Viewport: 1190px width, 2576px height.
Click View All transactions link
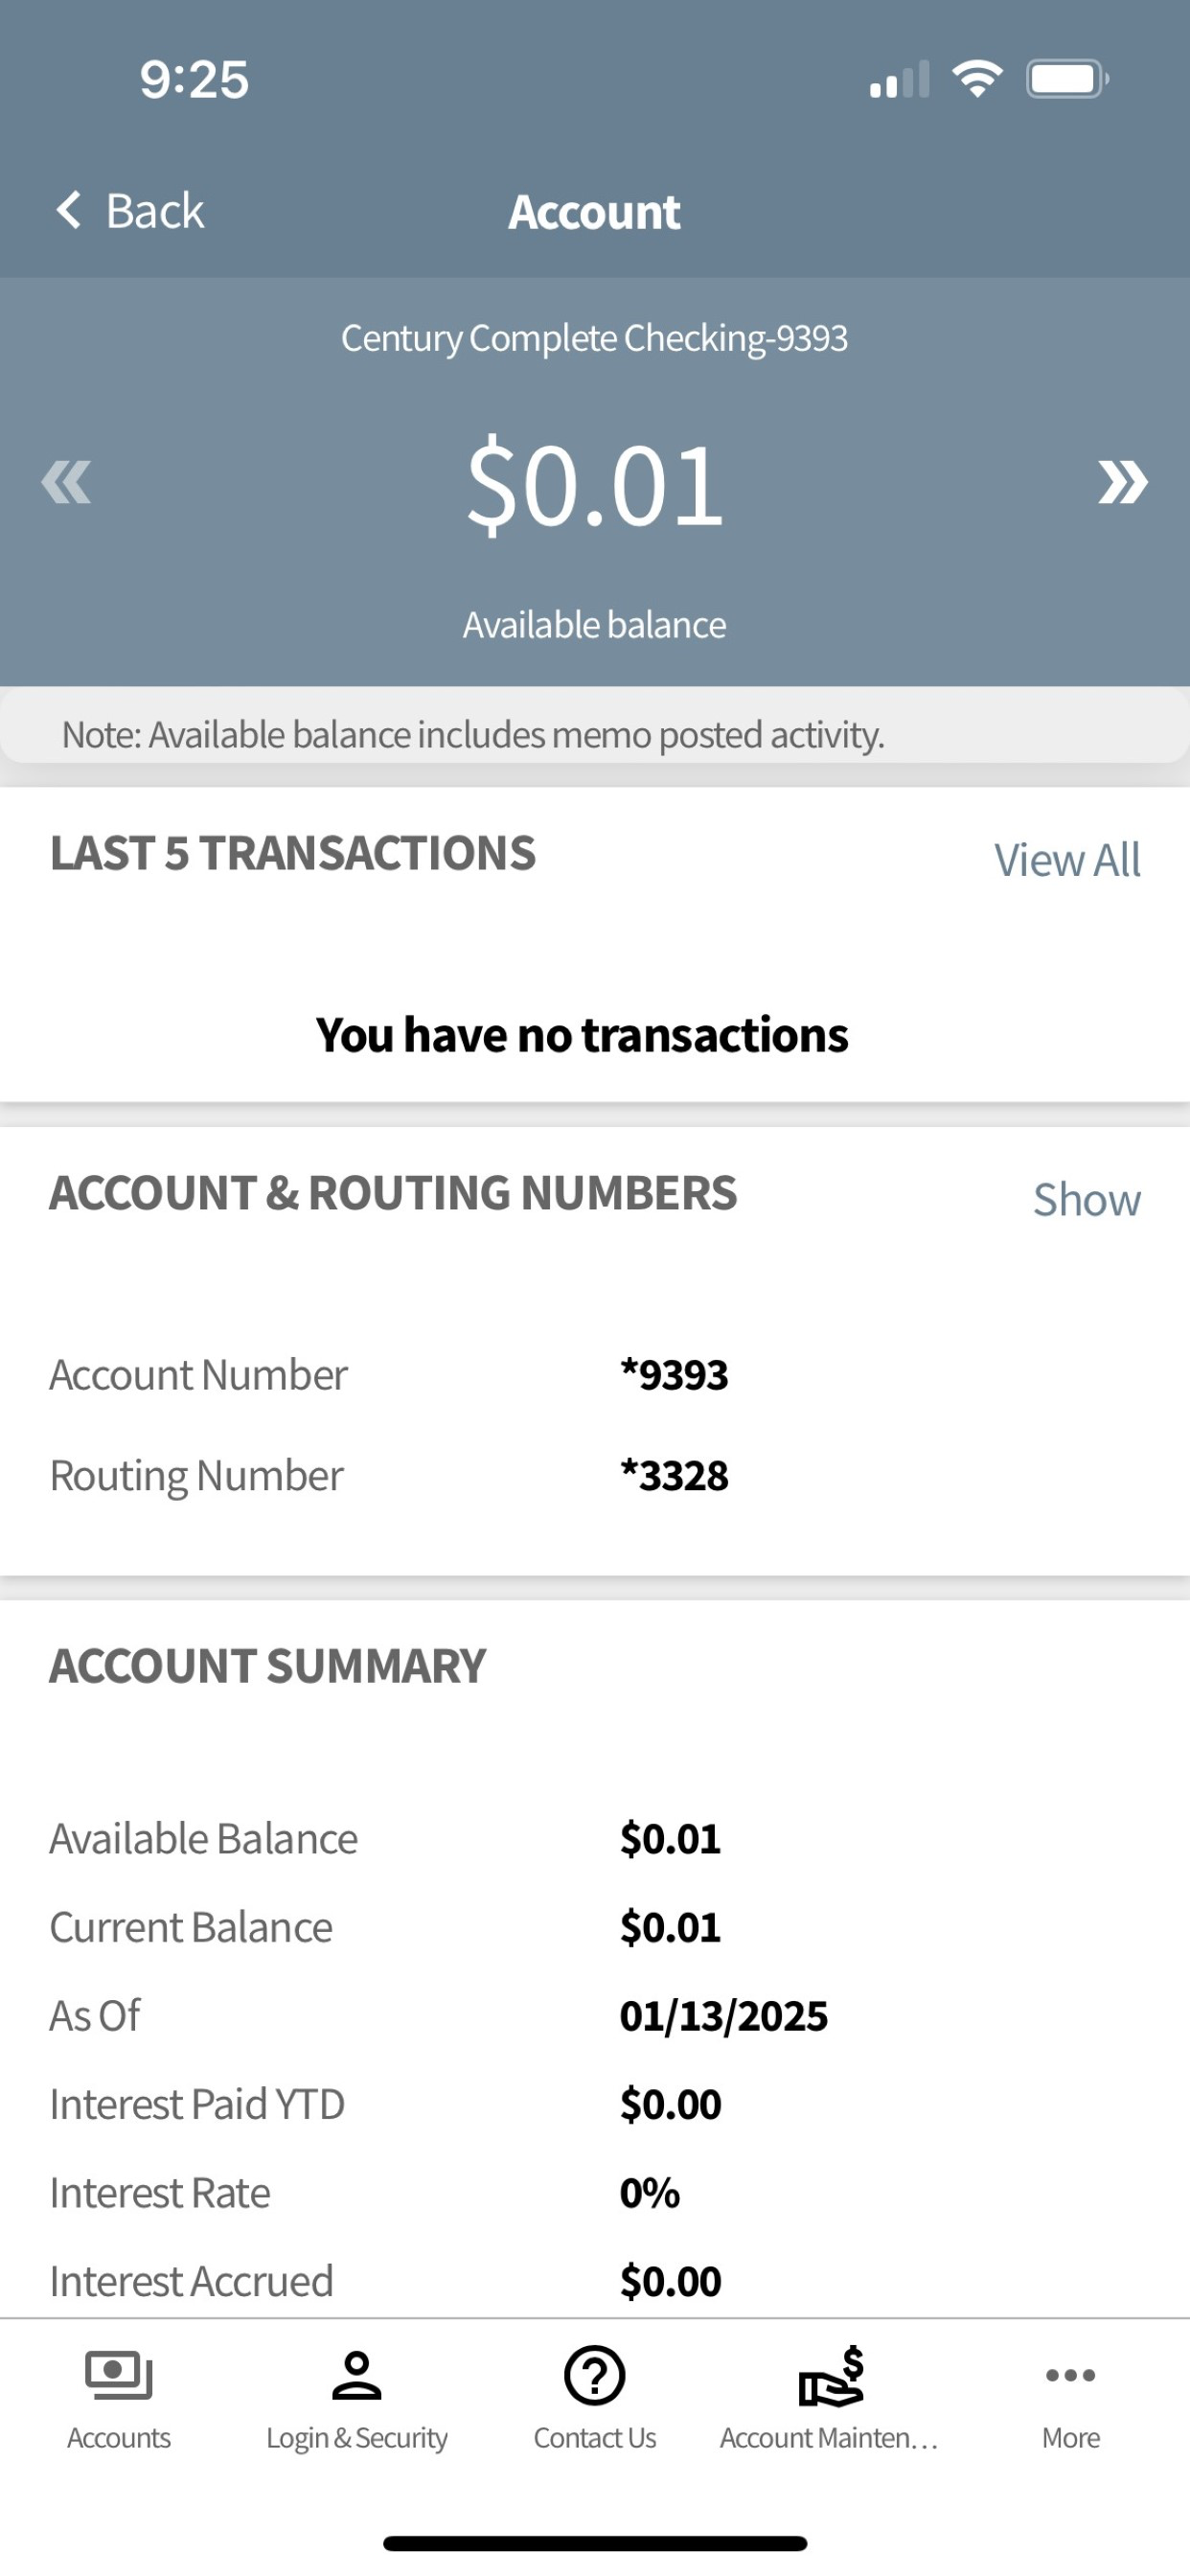point(1067,860)
